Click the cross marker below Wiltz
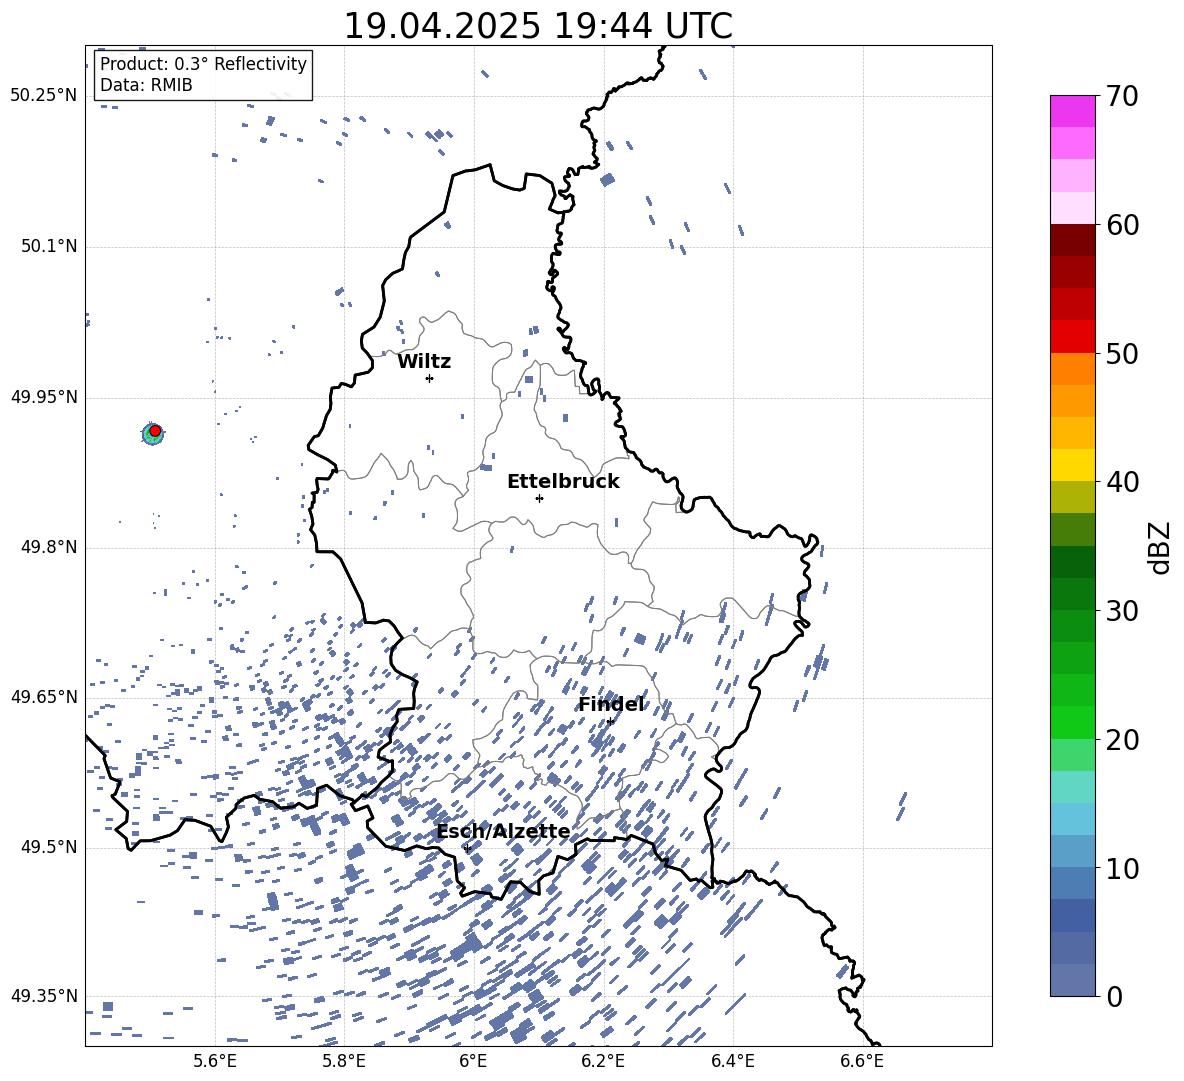Screen dimensions: 1184x1081 coord(430,378)
